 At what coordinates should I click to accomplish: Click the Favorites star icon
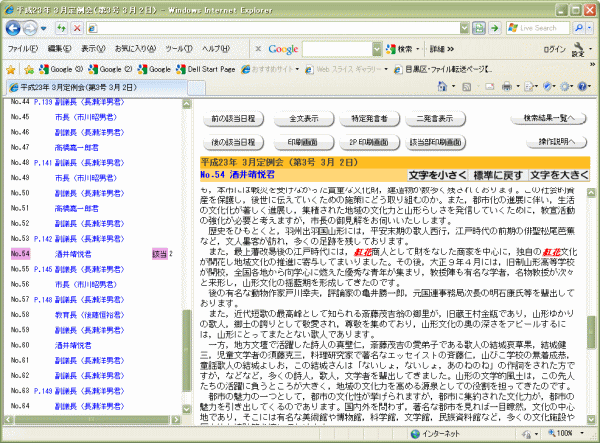(11, 69)
